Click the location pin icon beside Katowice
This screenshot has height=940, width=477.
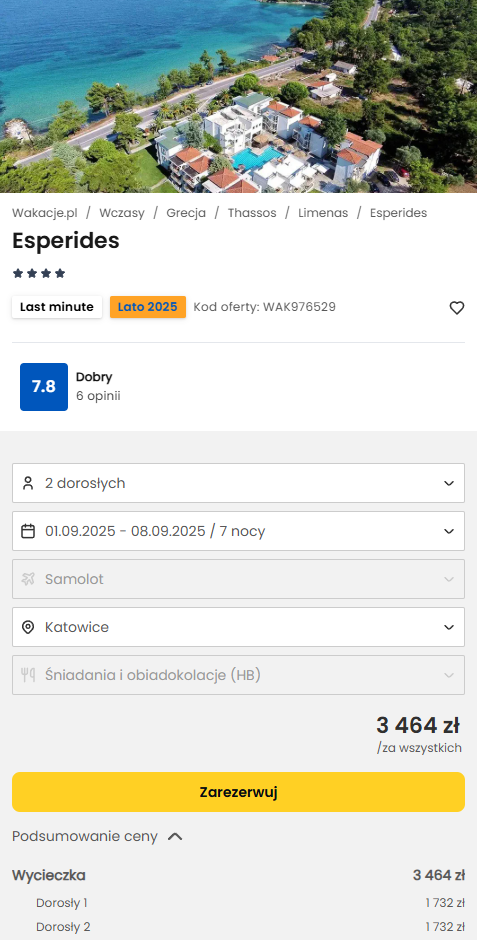[28, 627]
